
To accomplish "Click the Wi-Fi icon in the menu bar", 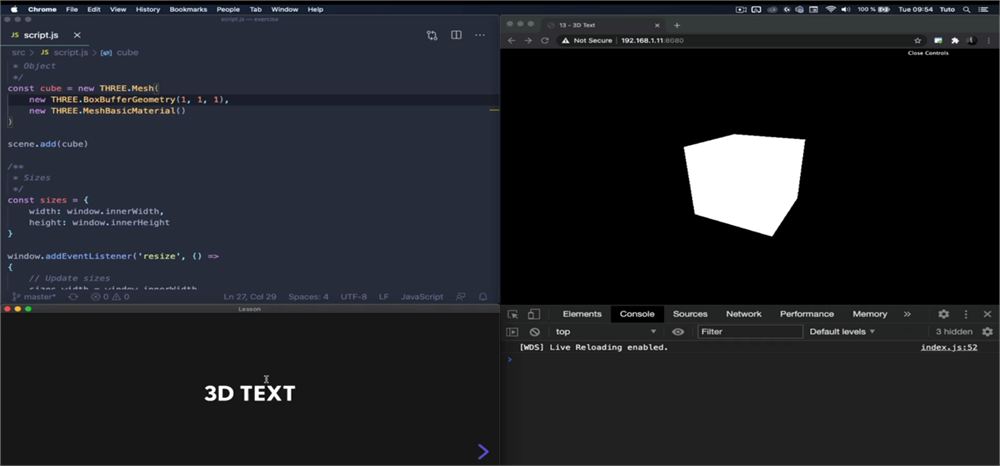I will [x=830, y=10].
